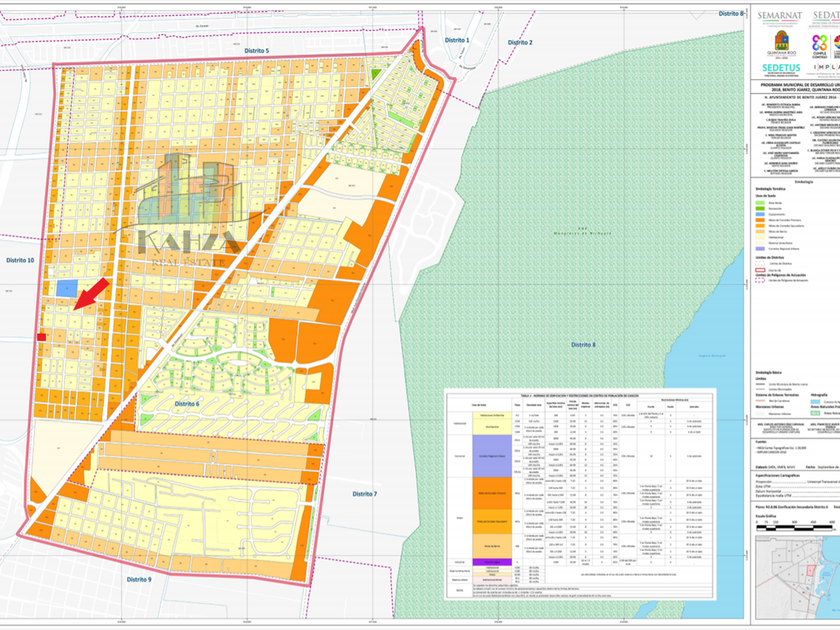Click the zoning regulations table header
This screenshot has height=630, width=840.
tap(579, 394)
